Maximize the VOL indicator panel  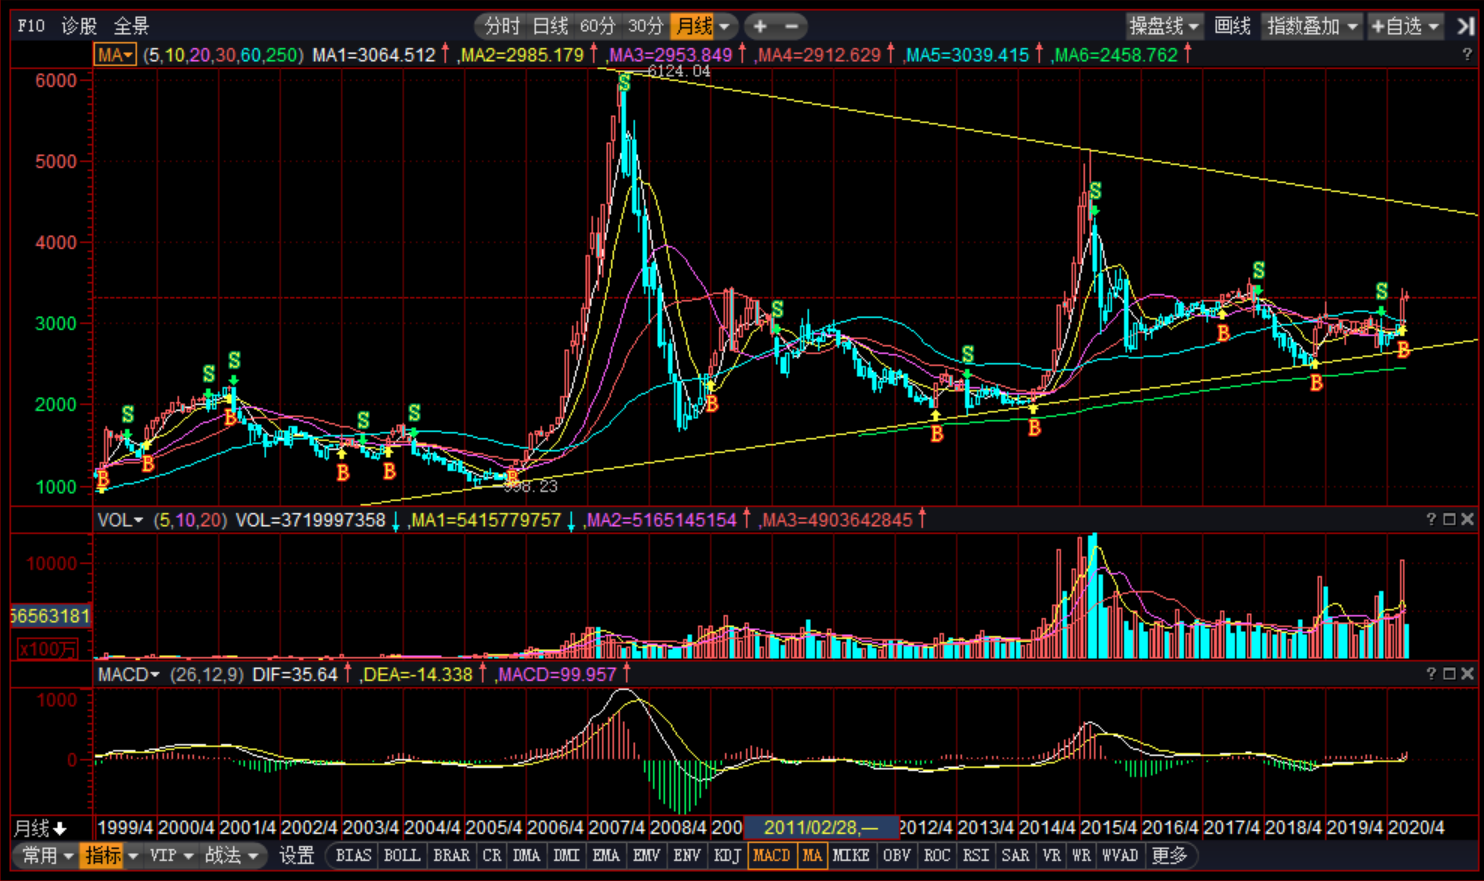coord(1449,519)
